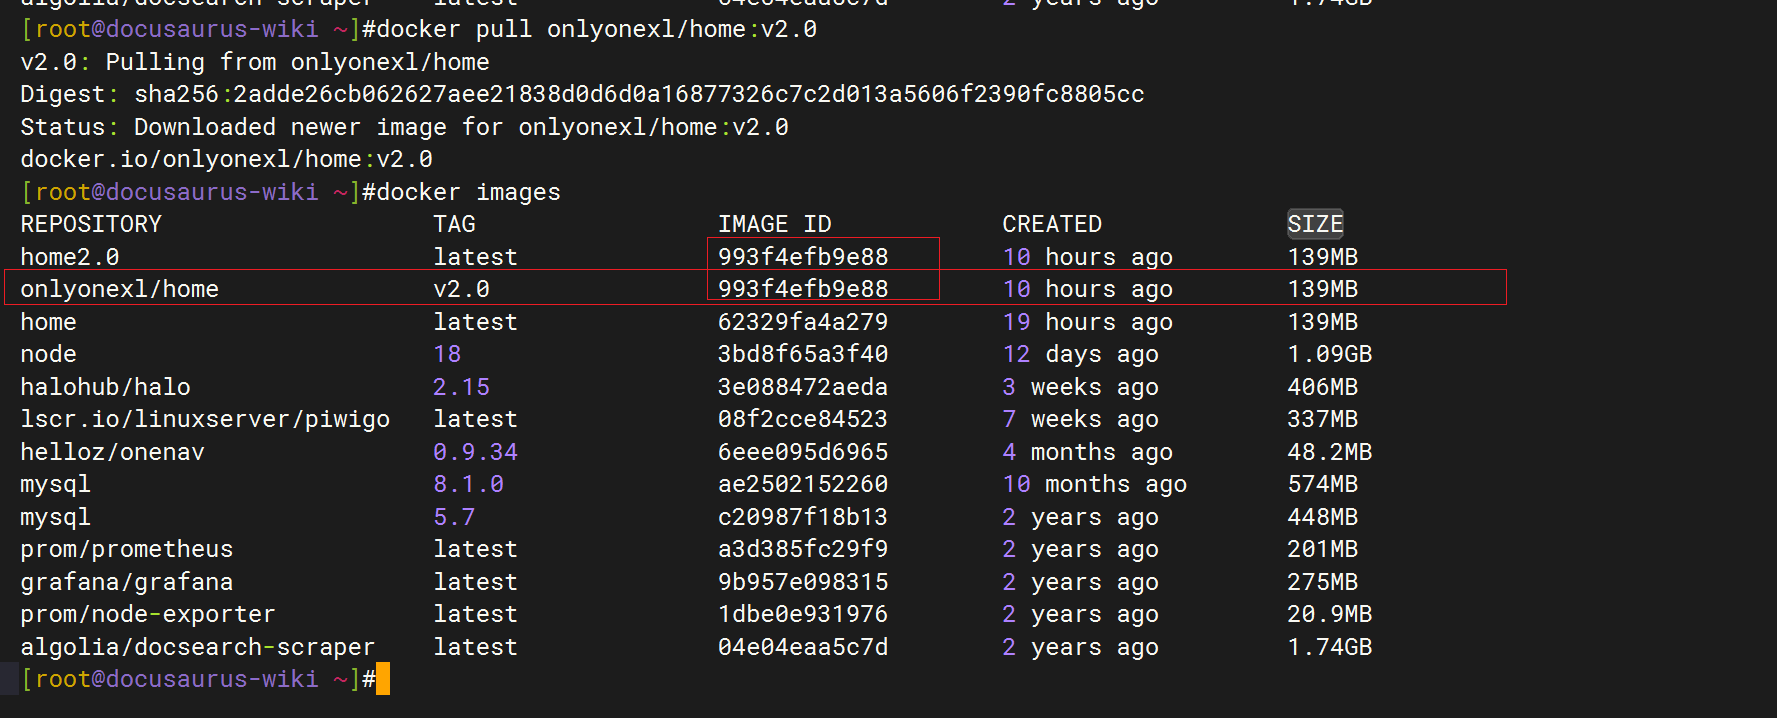Click the 406MB size value
Viewport: 1777px width, 718px height.
pos(1322,387)
